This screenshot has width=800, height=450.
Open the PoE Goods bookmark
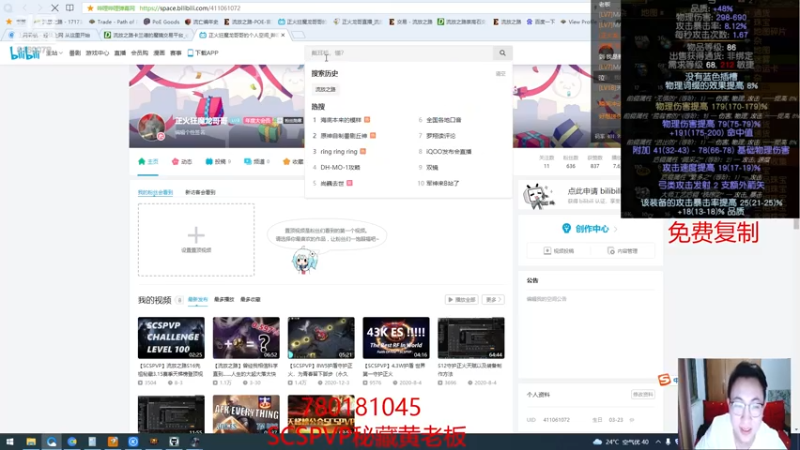161,22
